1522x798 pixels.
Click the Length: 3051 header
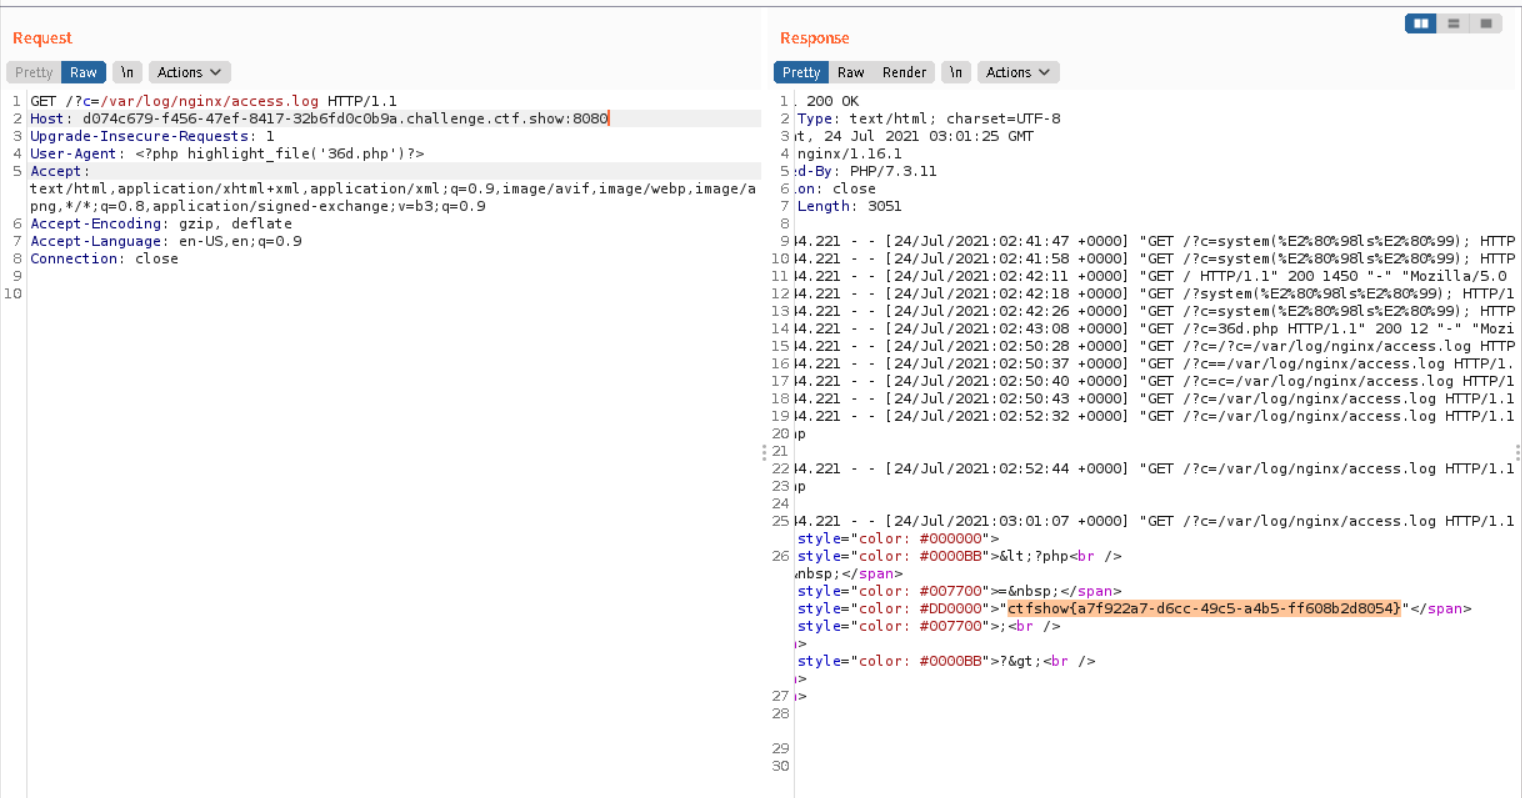(x=849, y=206)
